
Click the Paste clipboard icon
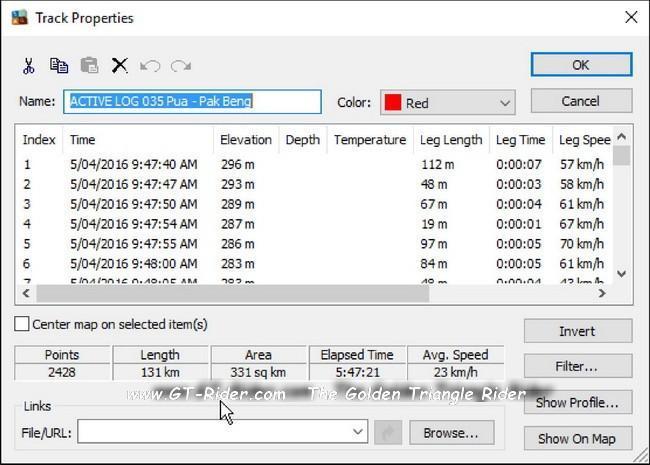[89, 66]
